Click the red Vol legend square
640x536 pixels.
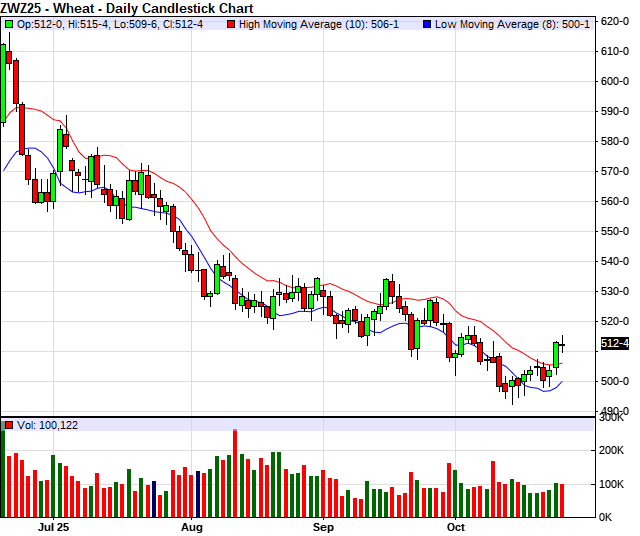[x=9, y=424]
